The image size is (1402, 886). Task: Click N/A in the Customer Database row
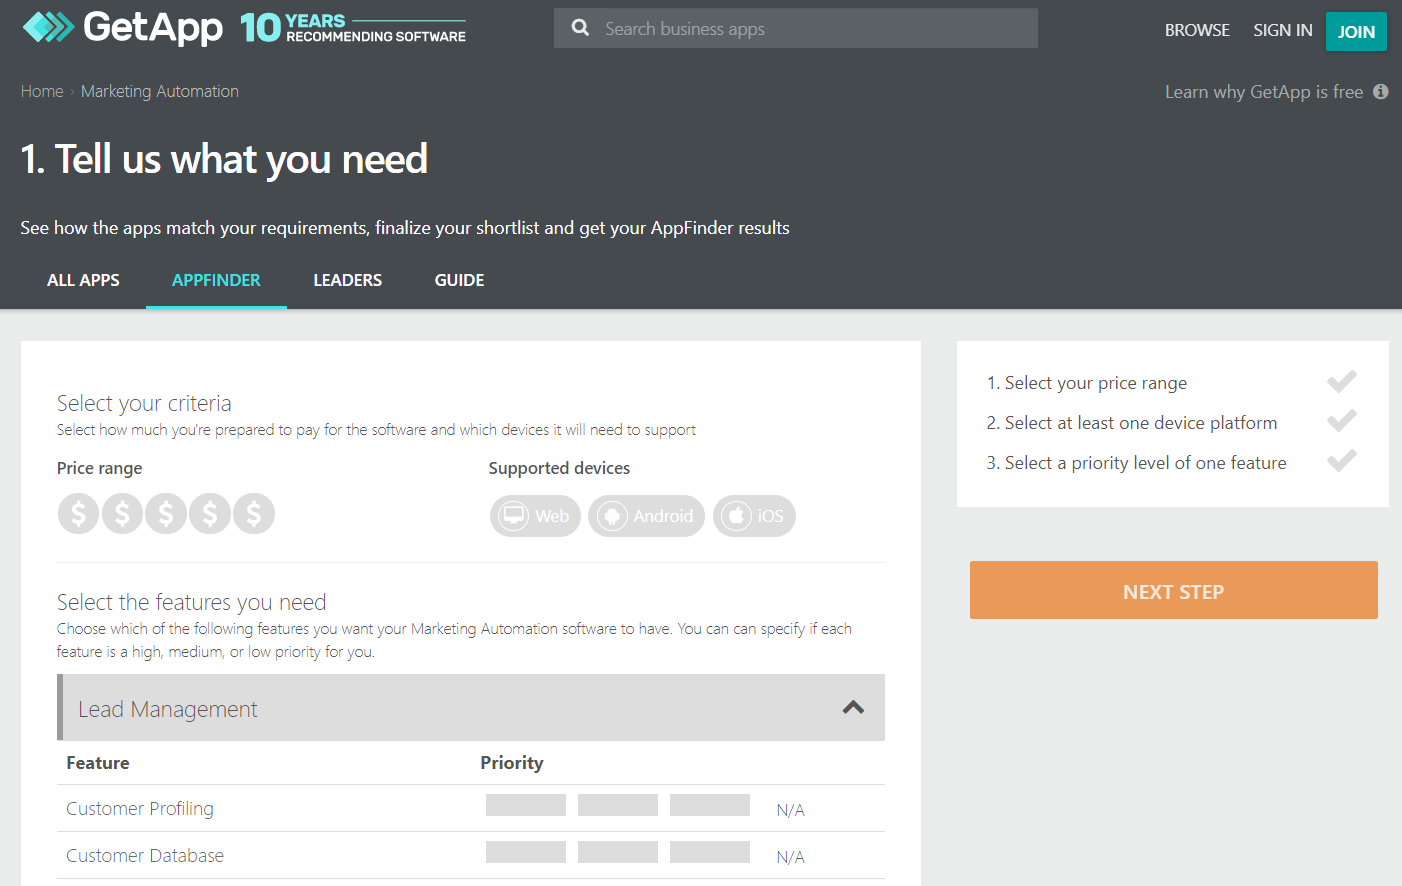point(790,857)
